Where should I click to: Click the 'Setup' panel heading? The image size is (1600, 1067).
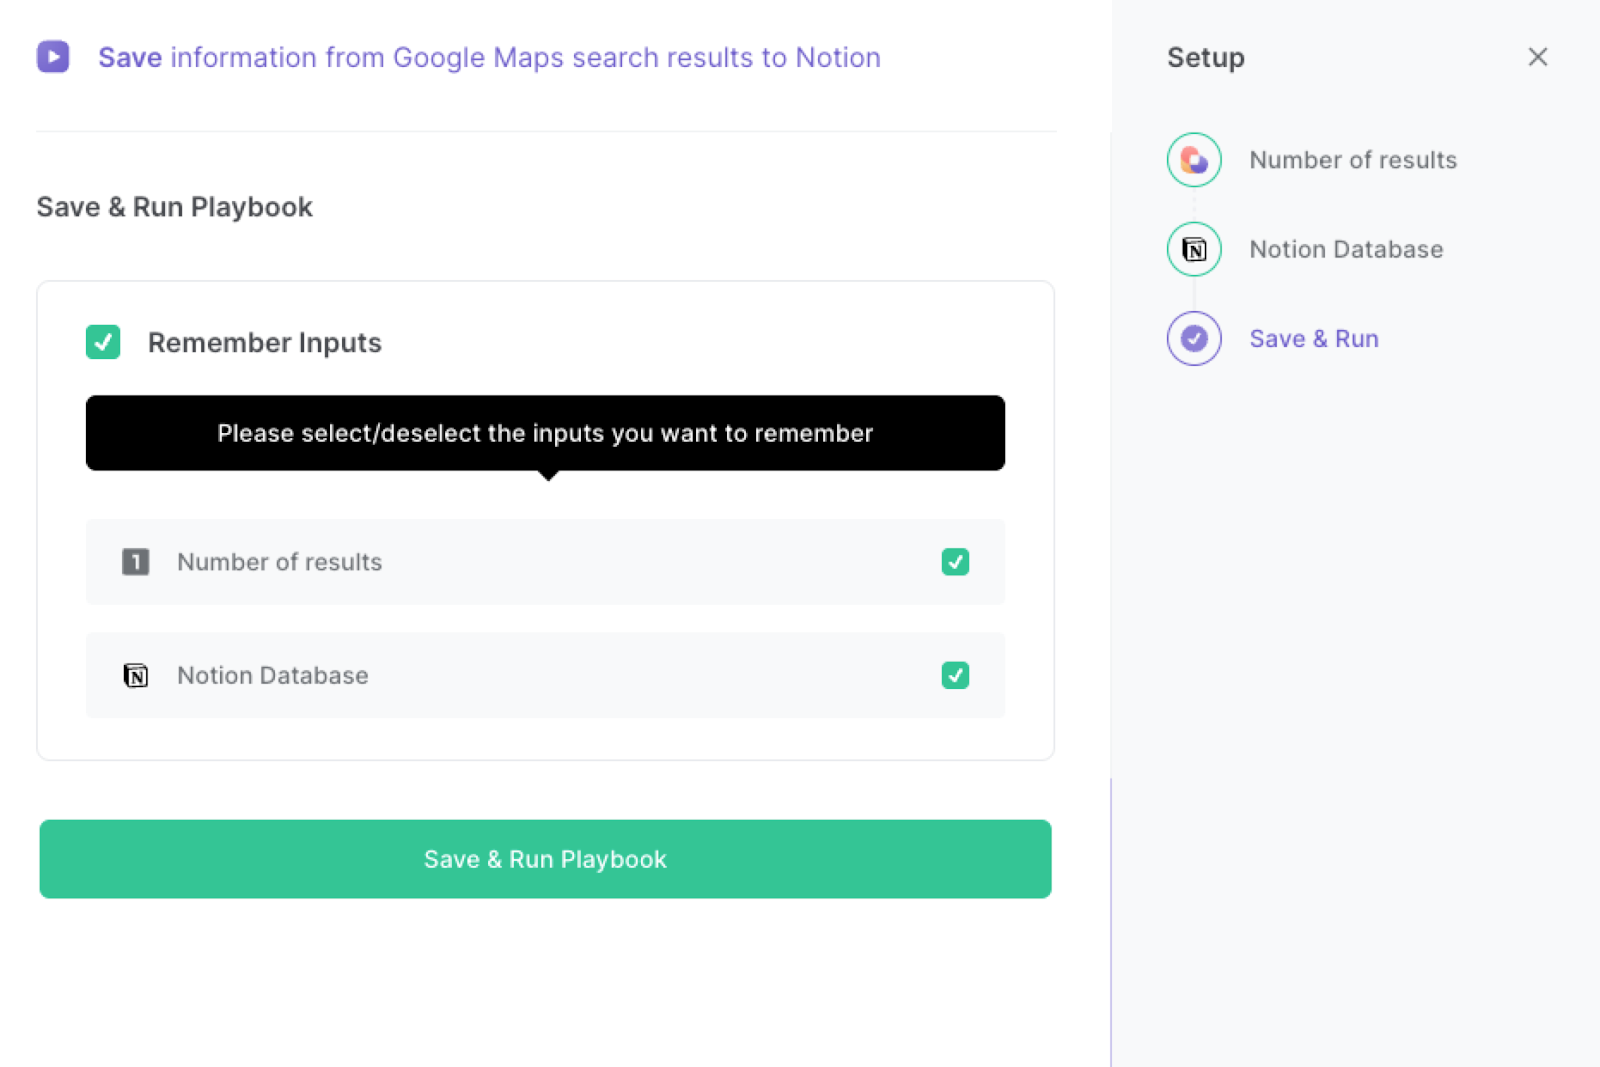[x=1206, y=57]
